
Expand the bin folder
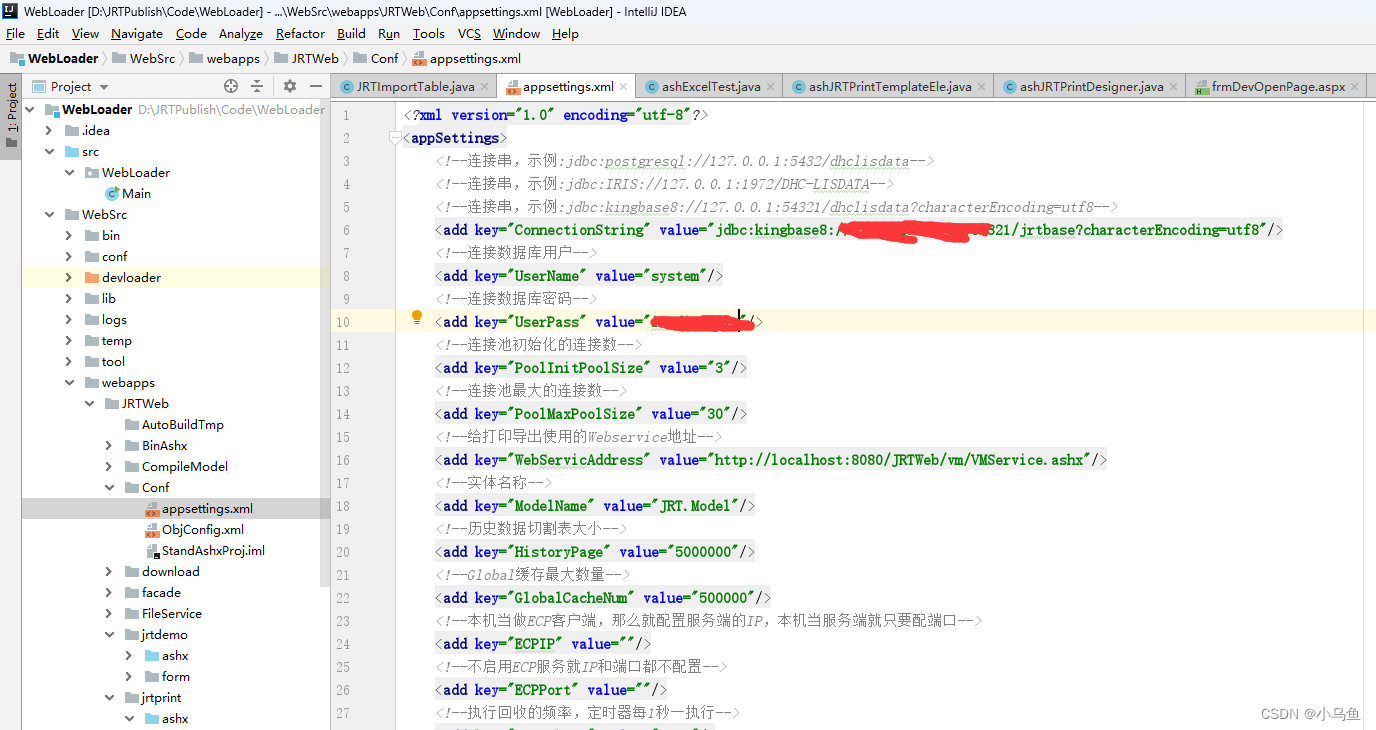[69, 235]
